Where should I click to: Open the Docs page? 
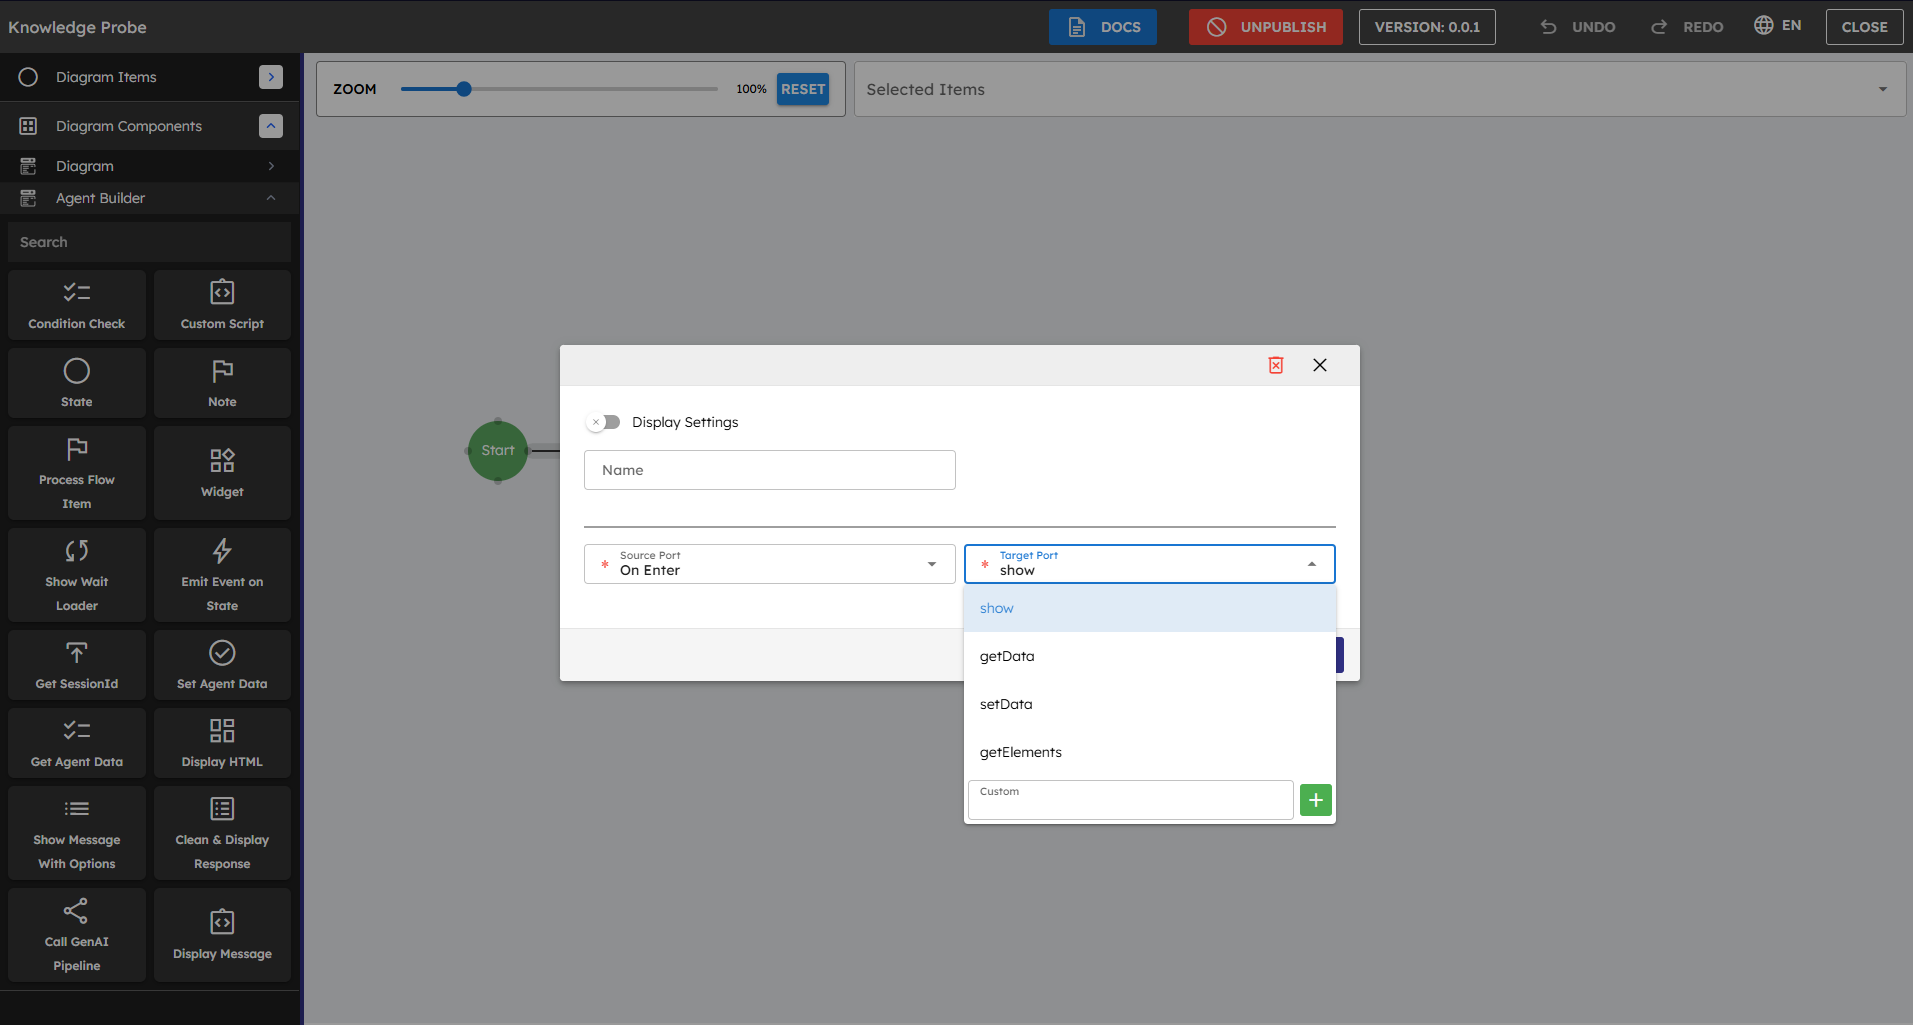pyautogui.click(x=1102, y=27)
